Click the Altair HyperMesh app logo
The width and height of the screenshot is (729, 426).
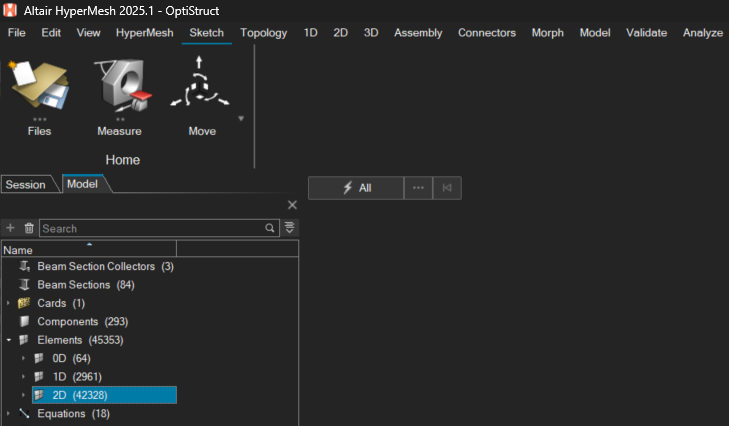pos(10,10)
